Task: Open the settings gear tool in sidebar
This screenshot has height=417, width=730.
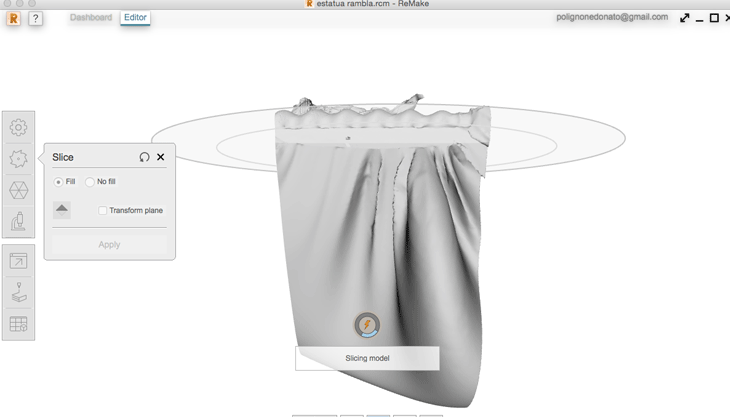Action: point(19,127)
